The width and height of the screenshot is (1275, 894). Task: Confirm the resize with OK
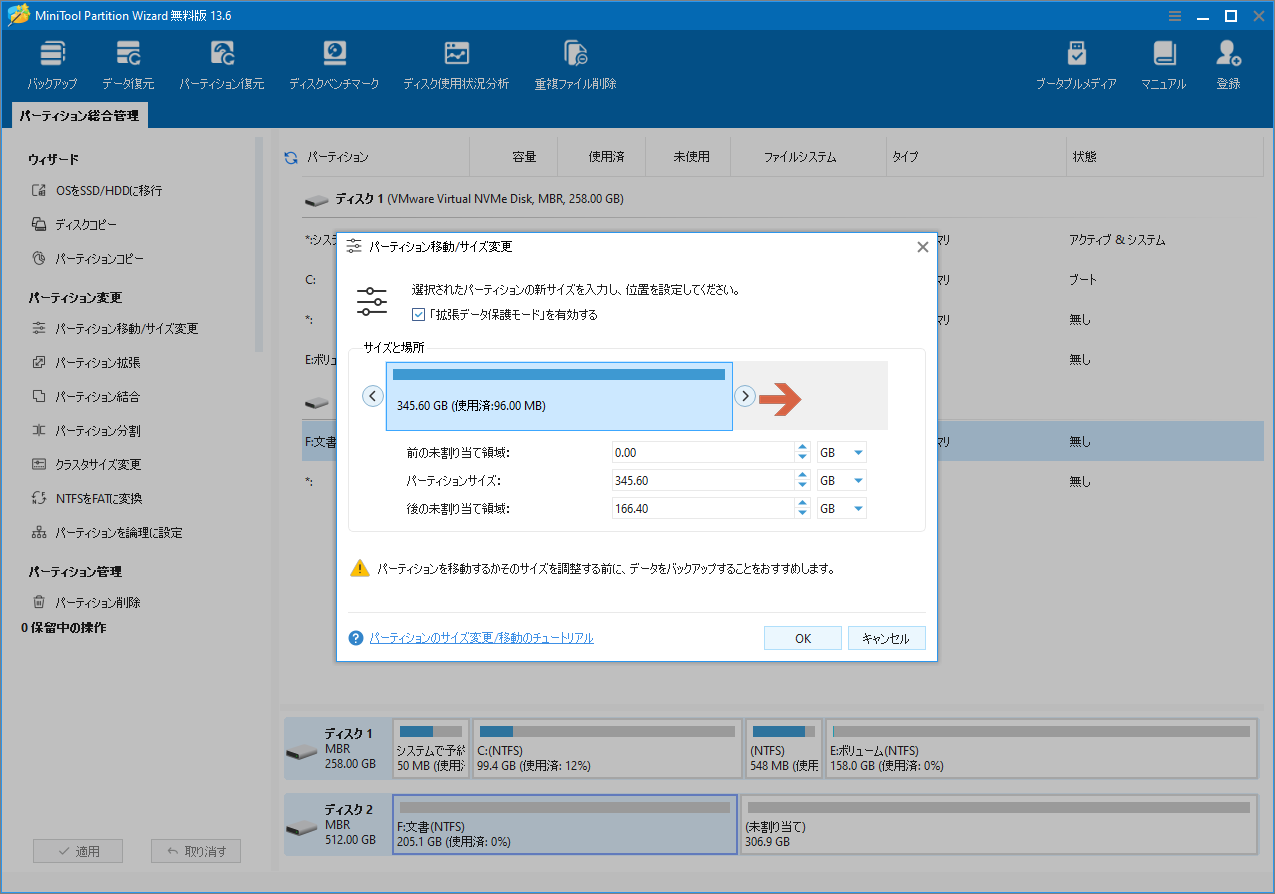[801, 637]
